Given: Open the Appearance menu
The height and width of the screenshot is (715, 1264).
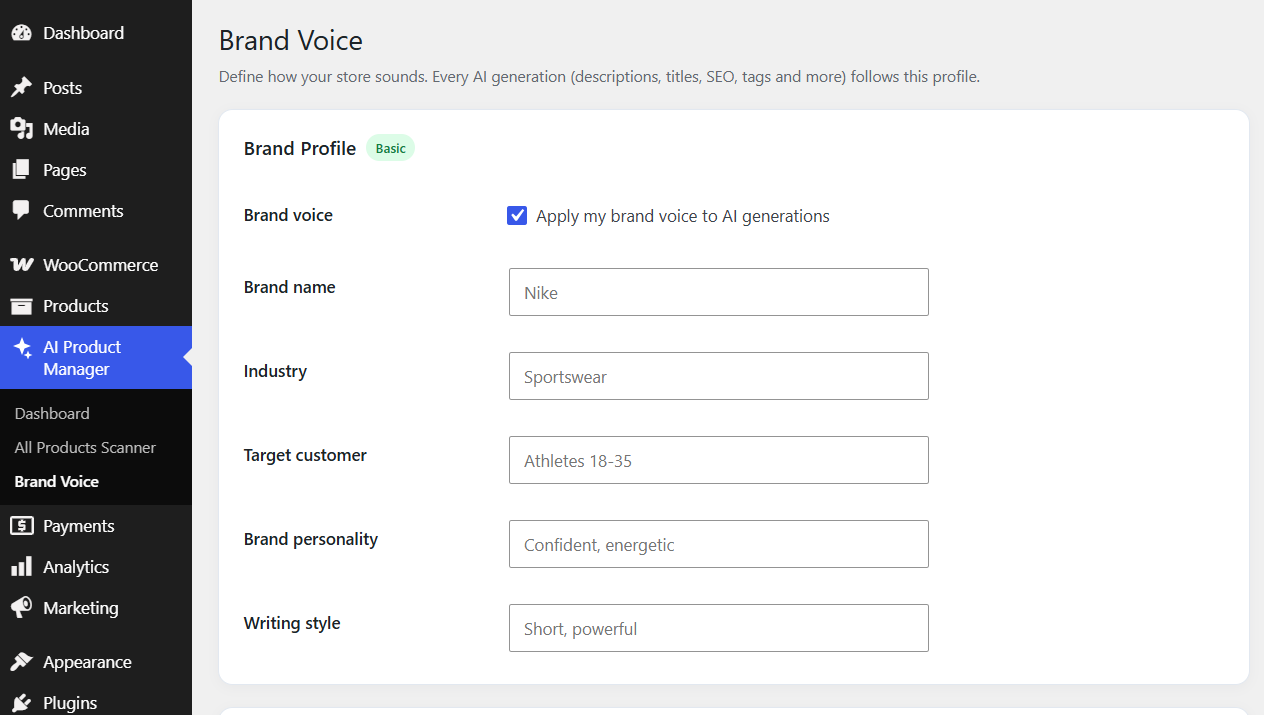Looking at the screenshot, I should [96, 662].
